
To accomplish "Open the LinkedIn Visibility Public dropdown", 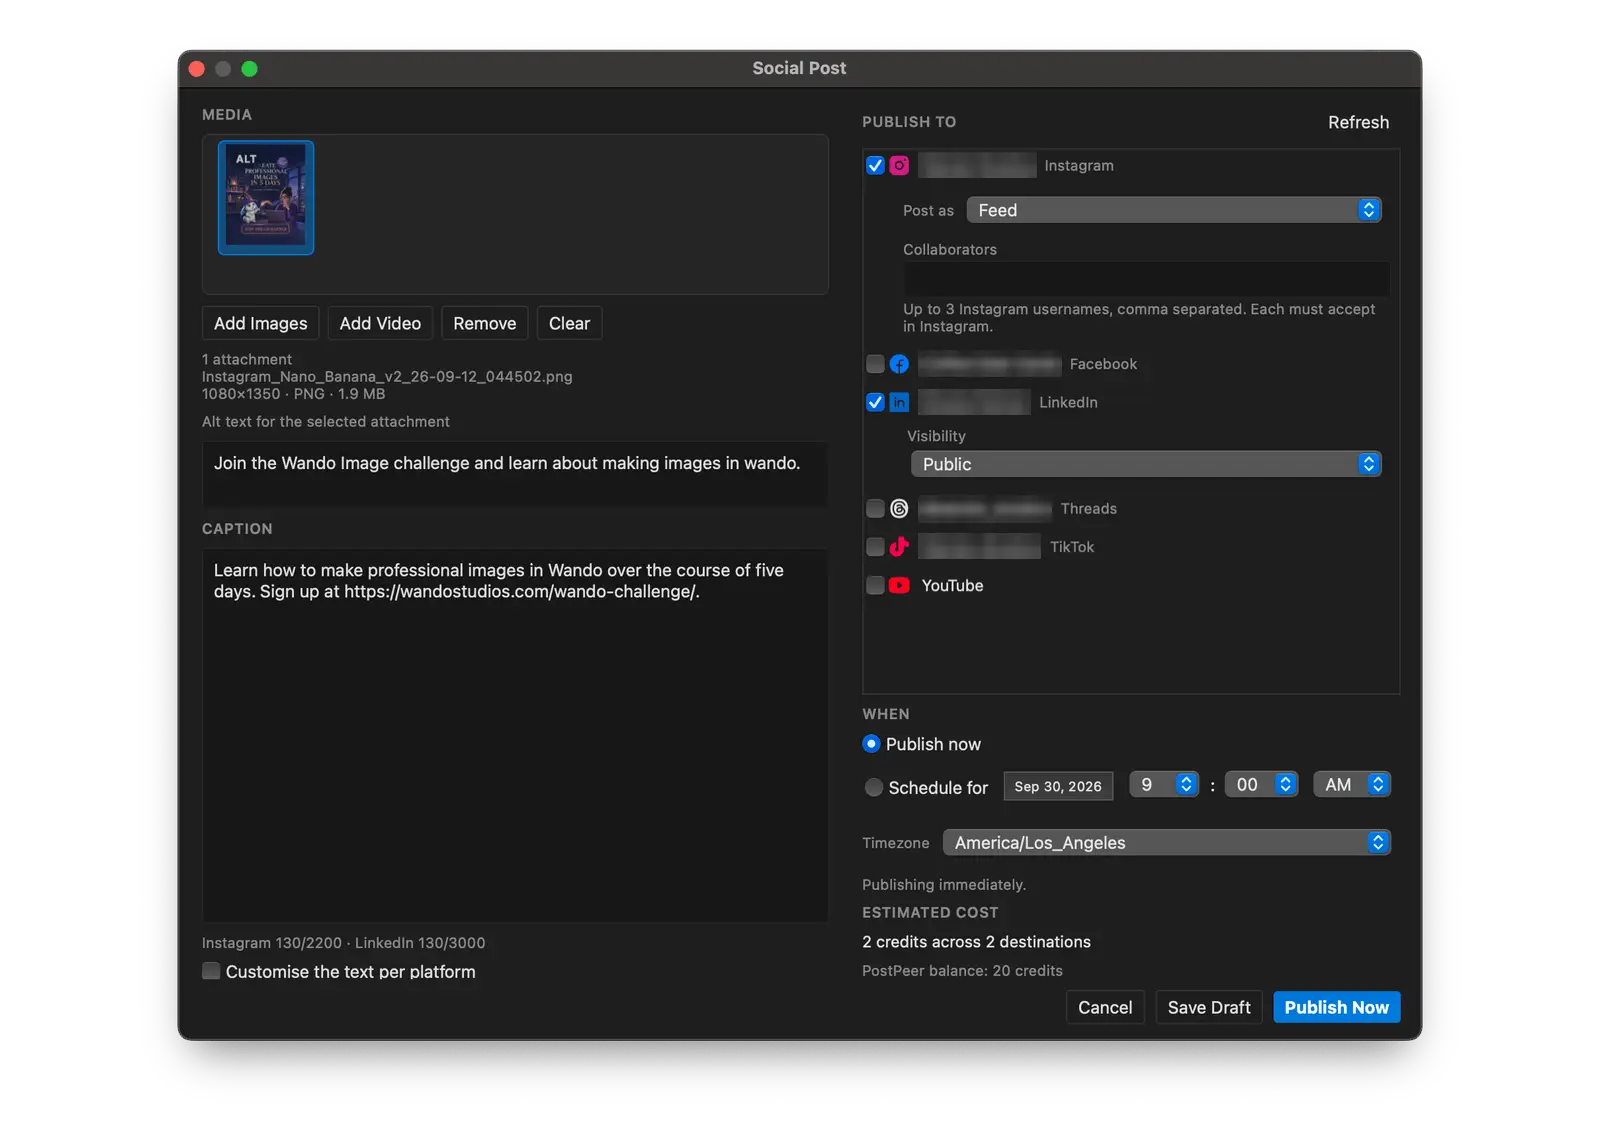I will coord(1146,464).
